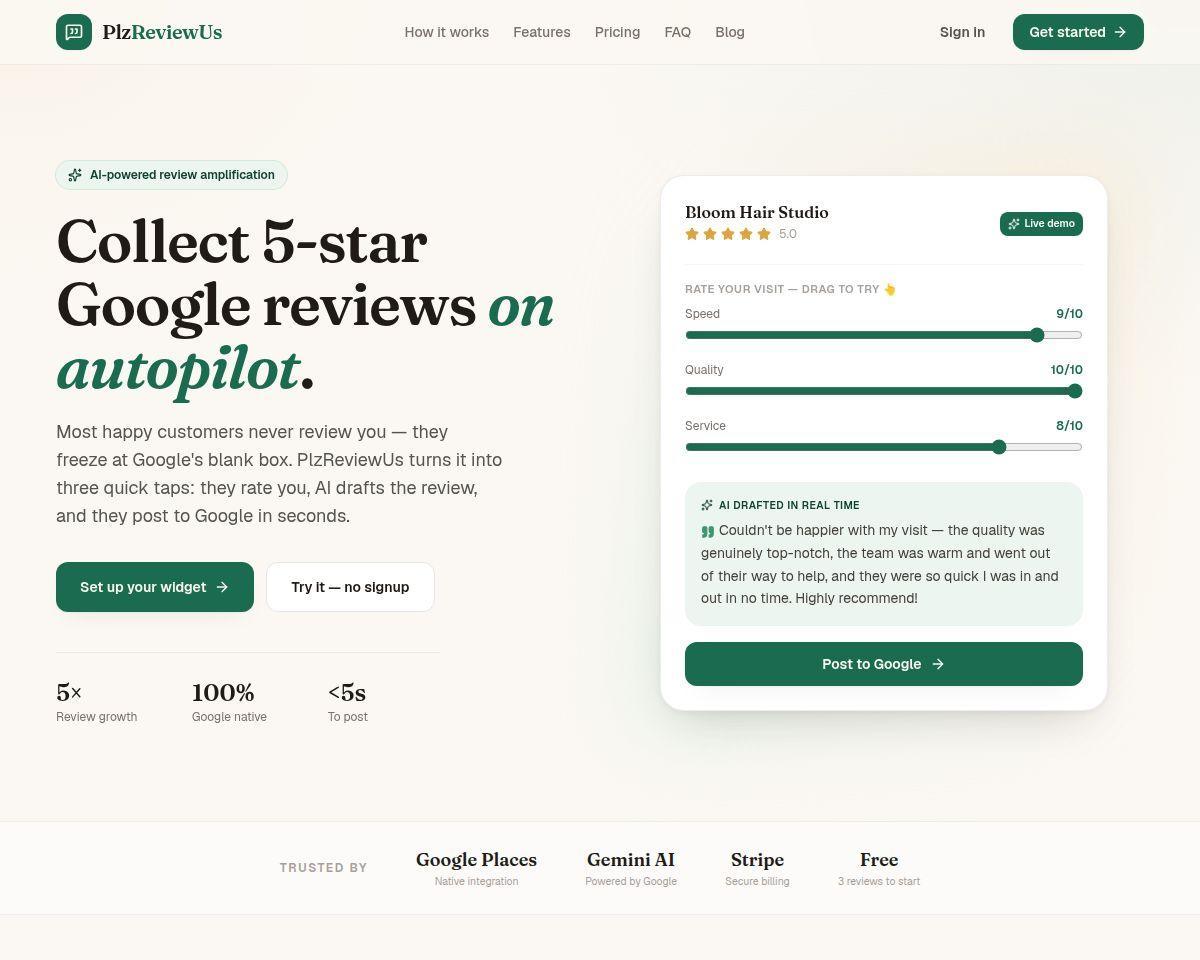Click the 10/10 Quality score

pos(1066,370)
